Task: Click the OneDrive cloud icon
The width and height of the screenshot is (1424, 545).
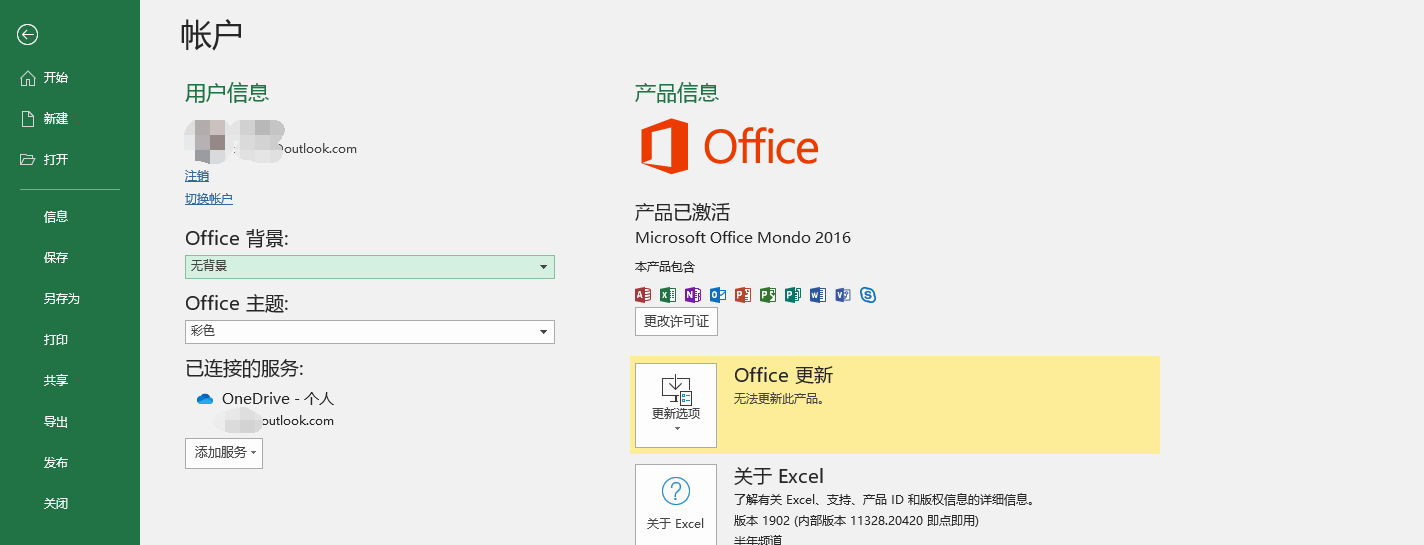Action: (205, 399)
